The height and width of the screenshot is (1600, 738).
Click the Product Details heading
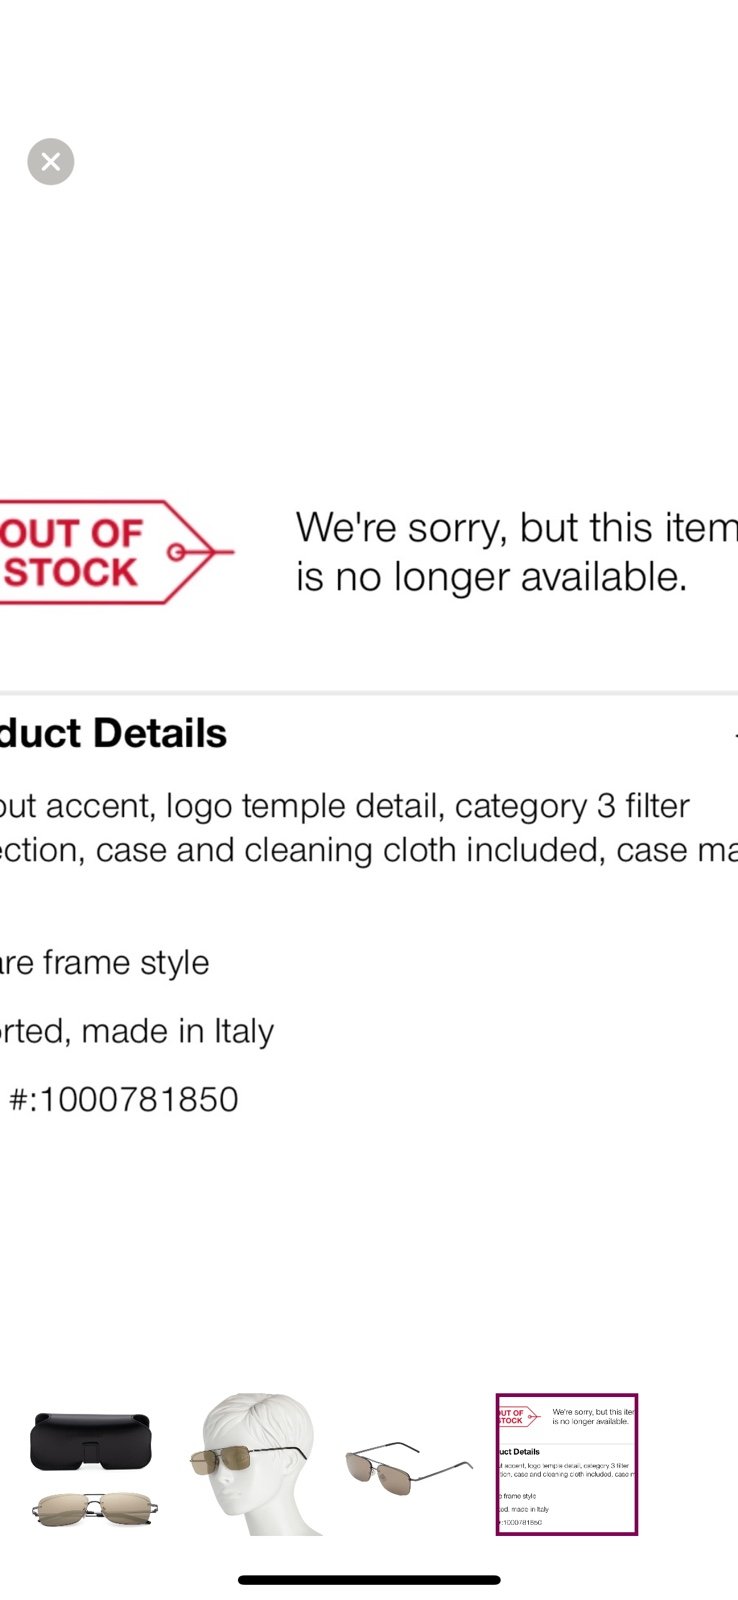[x=113, y=734]
